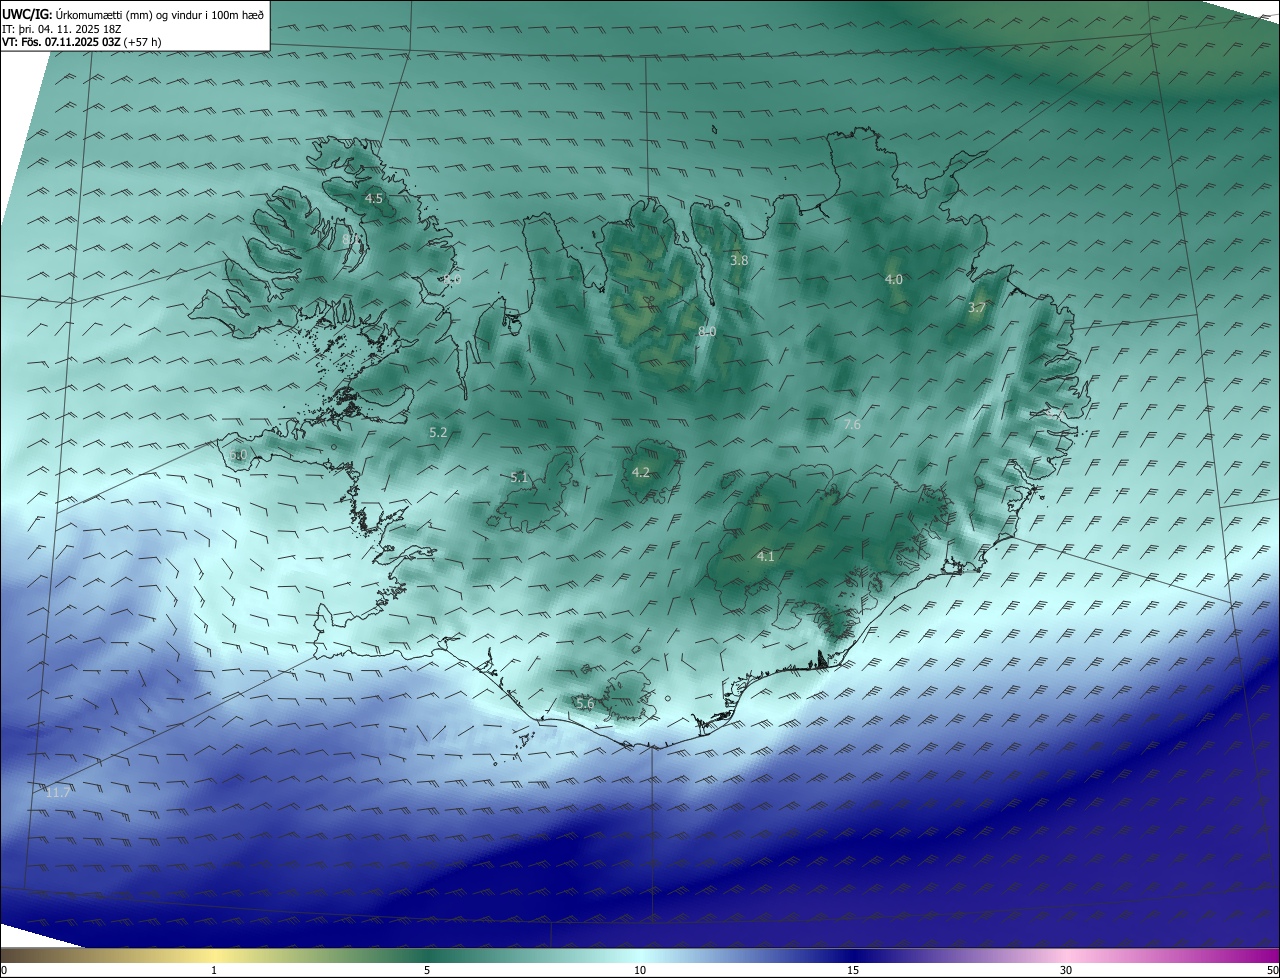Click the '5' tick label on the color scale

[427, 970]
